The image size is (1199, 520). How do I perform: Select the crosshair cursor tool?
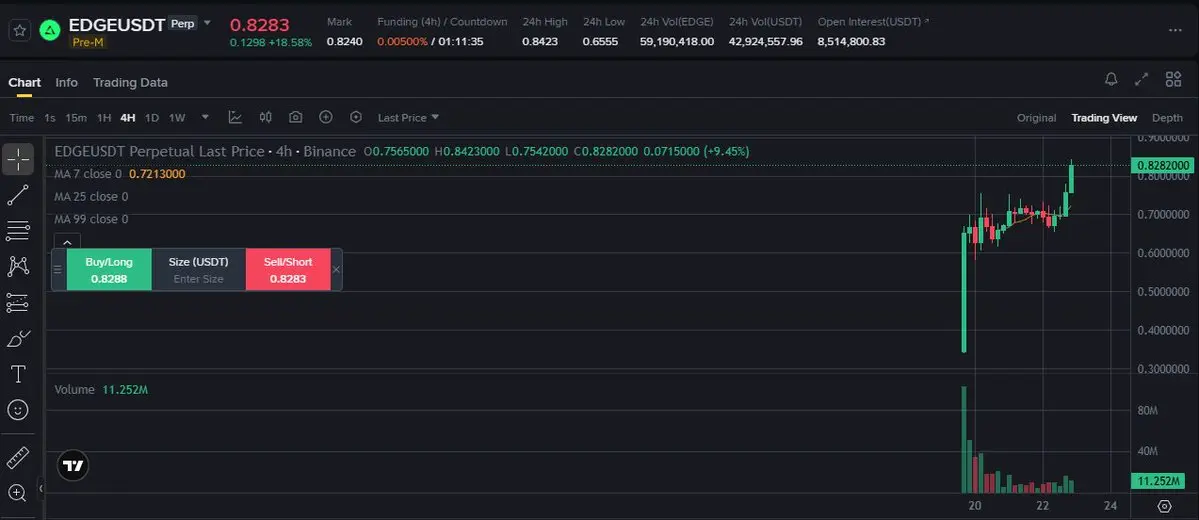(x=18, y=159)
